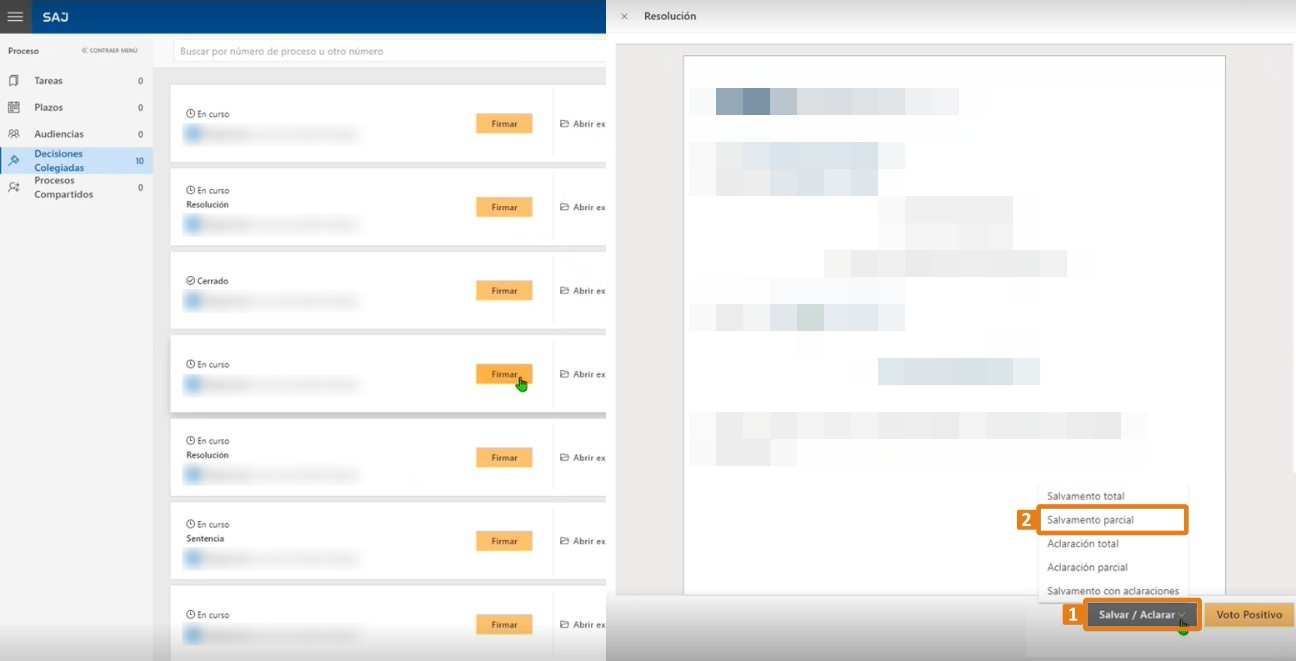1296x661 pixels.
Task: Open Abrir ex link on Sentencia card
Action: click(x=582, y=541)
